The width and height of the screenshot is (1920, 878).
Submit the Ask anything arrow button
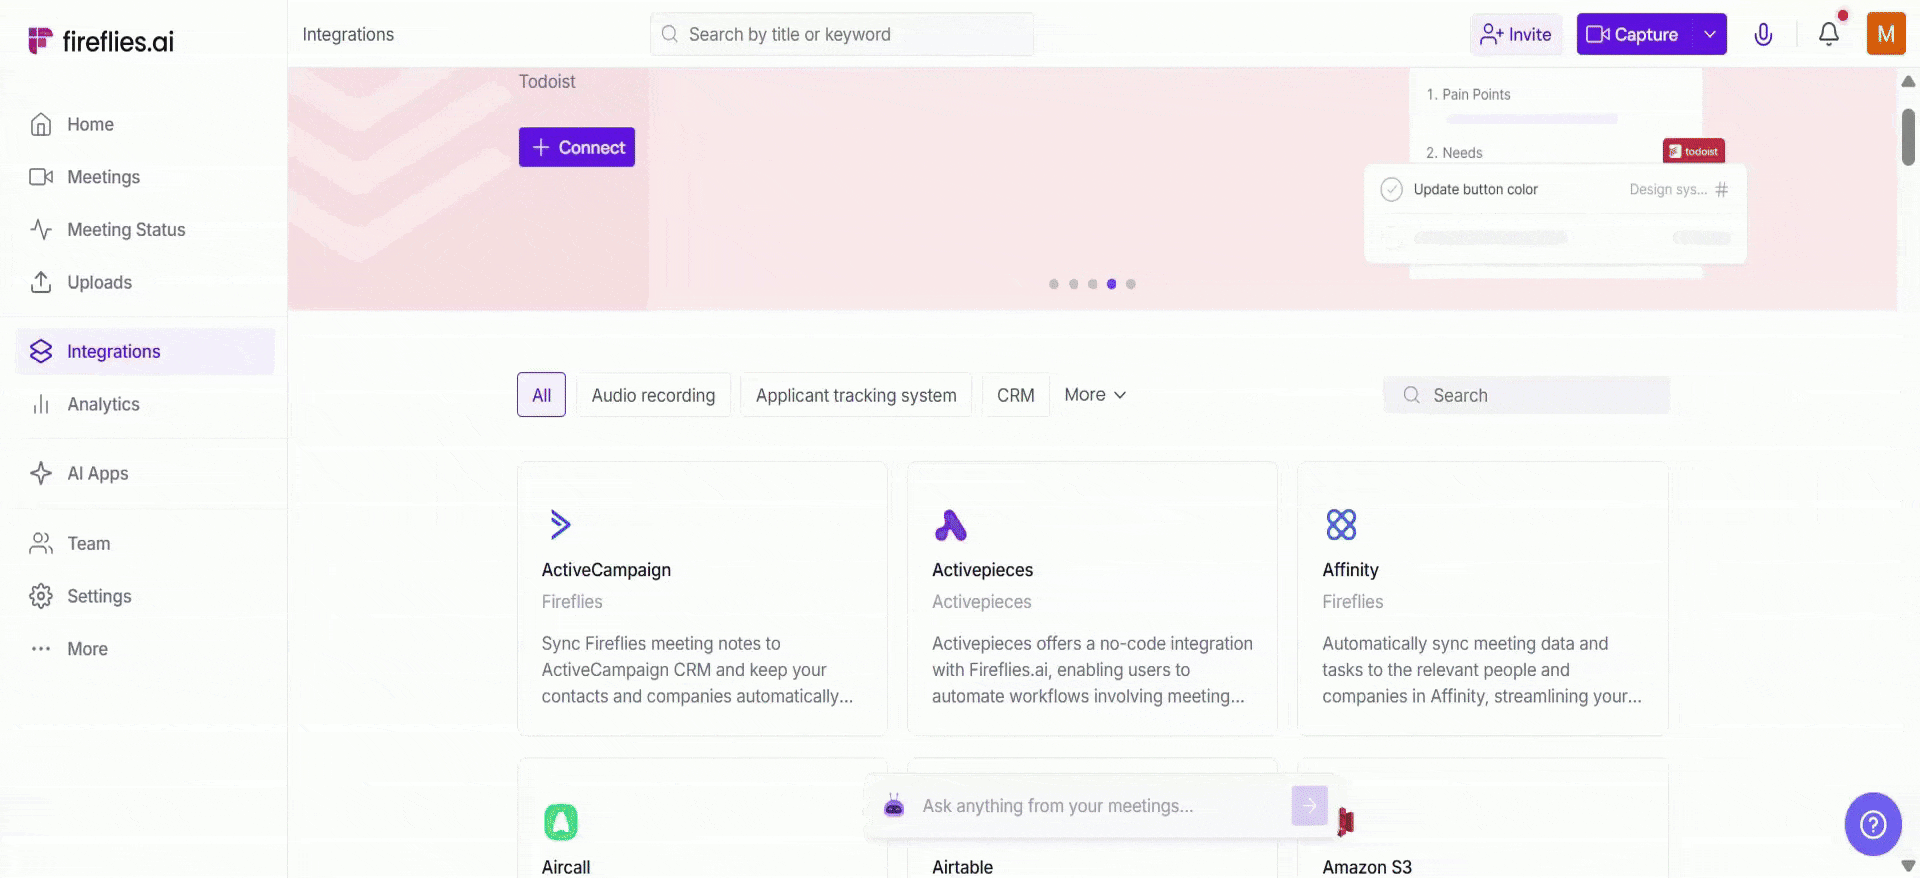click(x=1309, y=805)
